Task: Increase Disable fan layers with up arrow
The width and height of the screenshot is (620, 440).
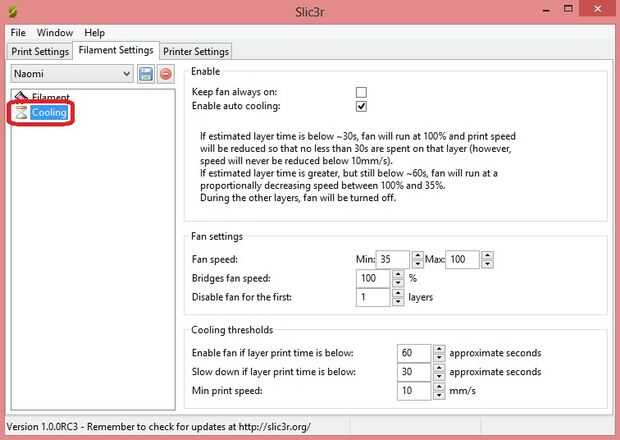Action: tap(398, 293)
